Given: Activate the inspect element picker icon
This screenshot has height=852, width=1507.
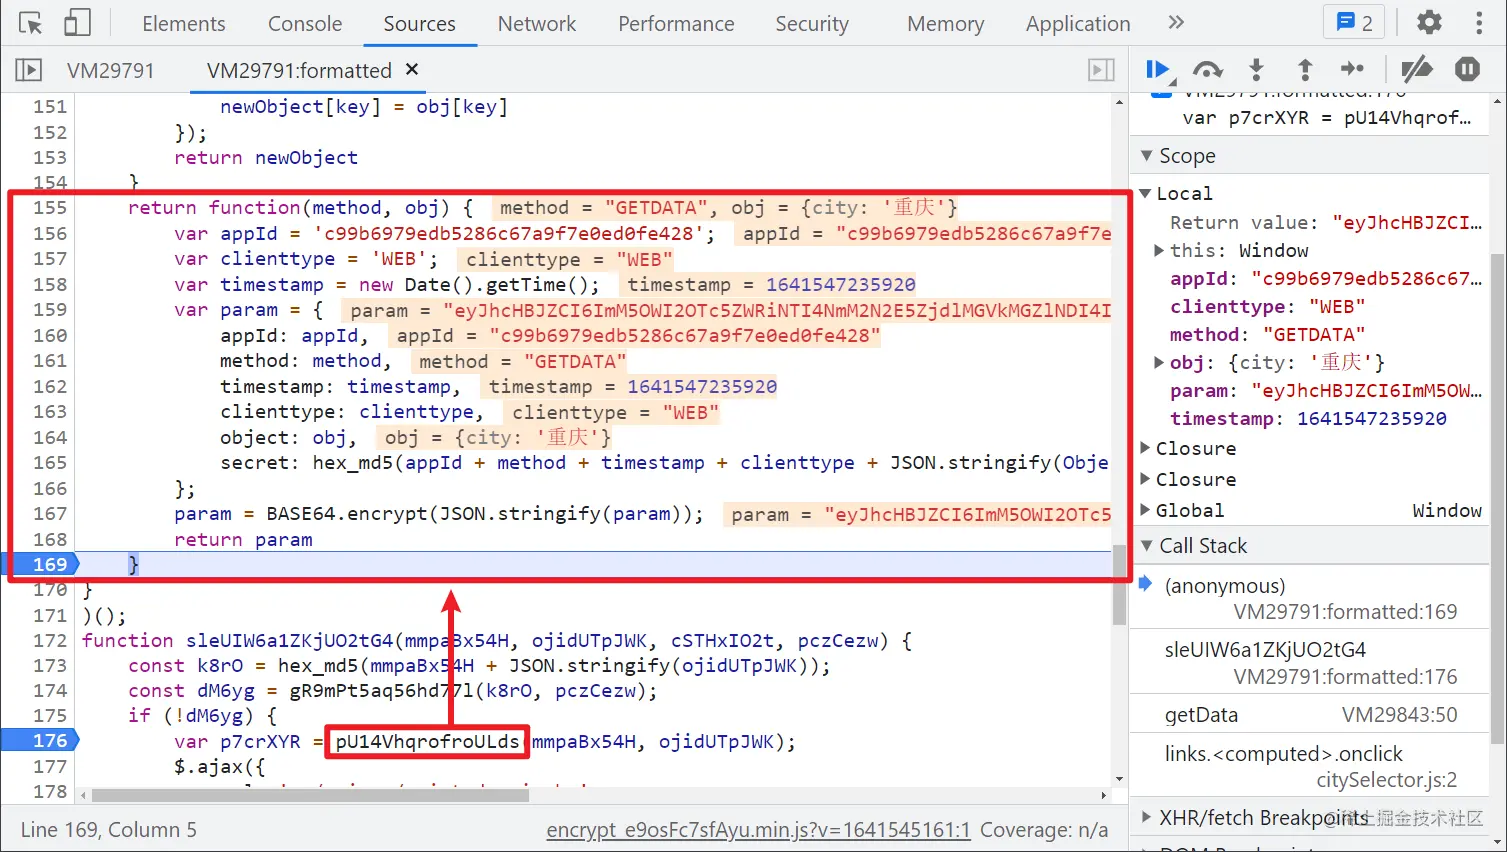Looking at the screenshot, I should [x=31, y=23].
